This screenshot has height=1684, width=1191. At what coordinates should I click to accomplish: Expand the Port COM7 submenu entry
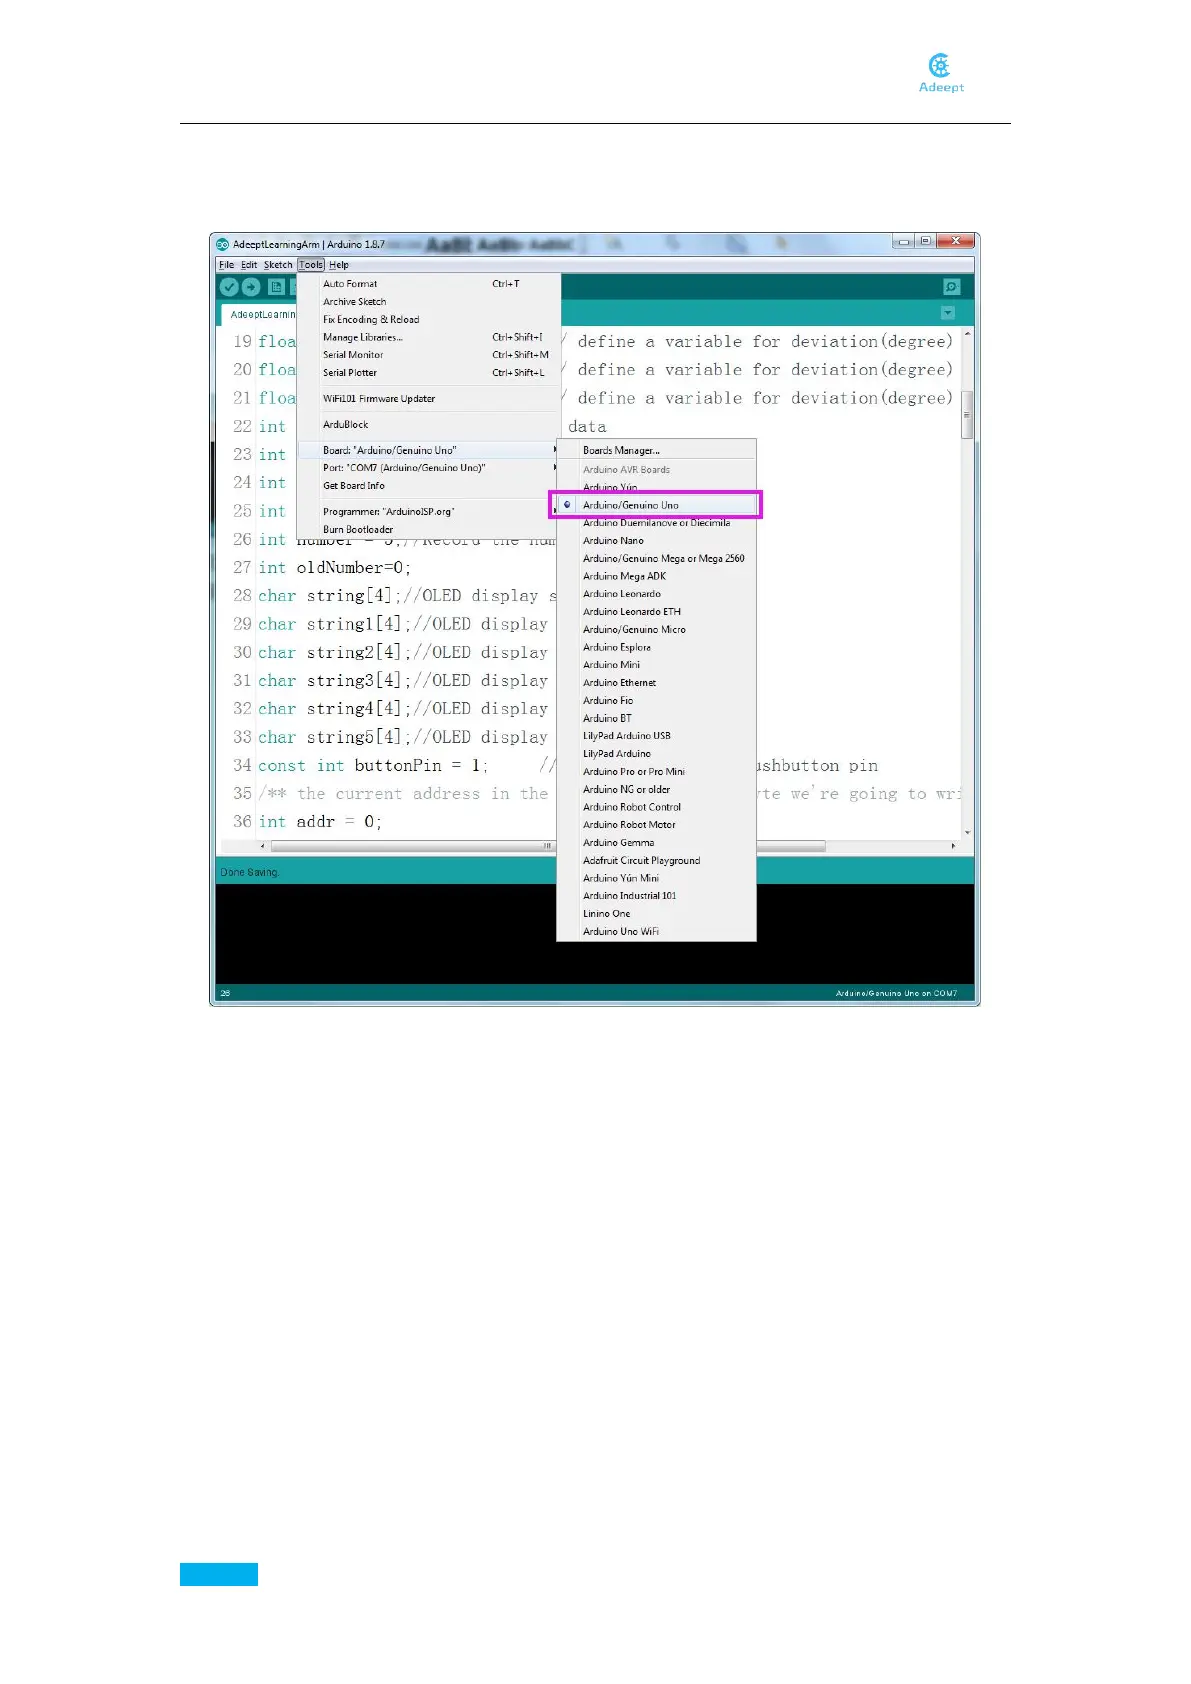tap(428, 468)
